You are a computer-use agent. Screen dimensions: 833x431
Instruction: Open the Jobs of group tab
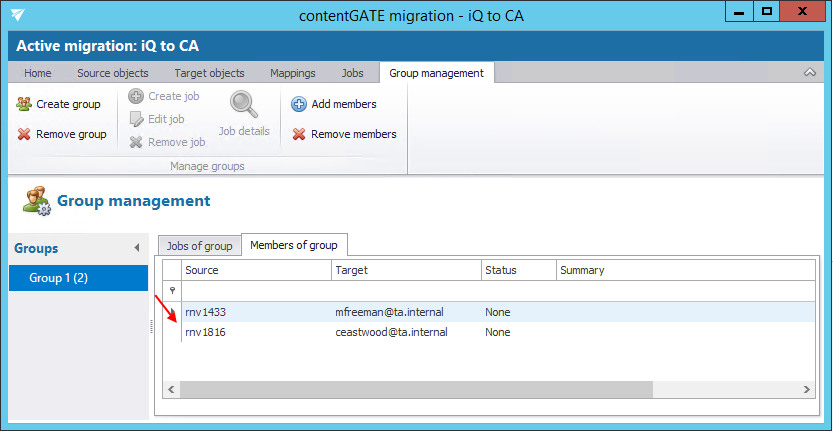click(199, 246)
